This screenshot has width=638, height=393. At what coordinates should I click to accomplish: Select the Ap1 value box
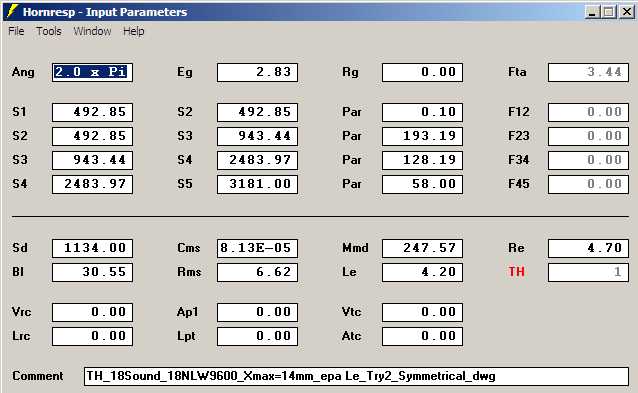click(257, 312)
